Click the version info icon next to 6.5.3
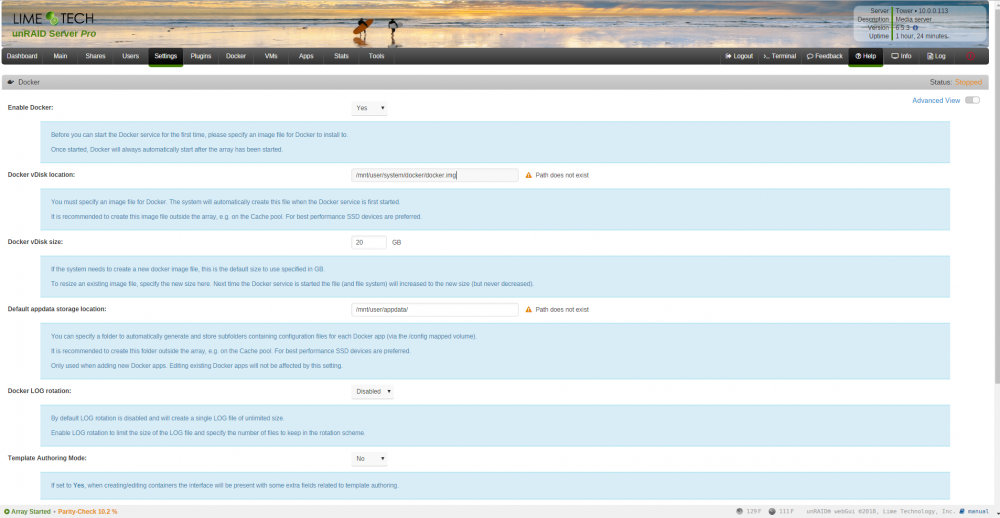Screen dimensions: 1000x518 click(x=915, y=28)
